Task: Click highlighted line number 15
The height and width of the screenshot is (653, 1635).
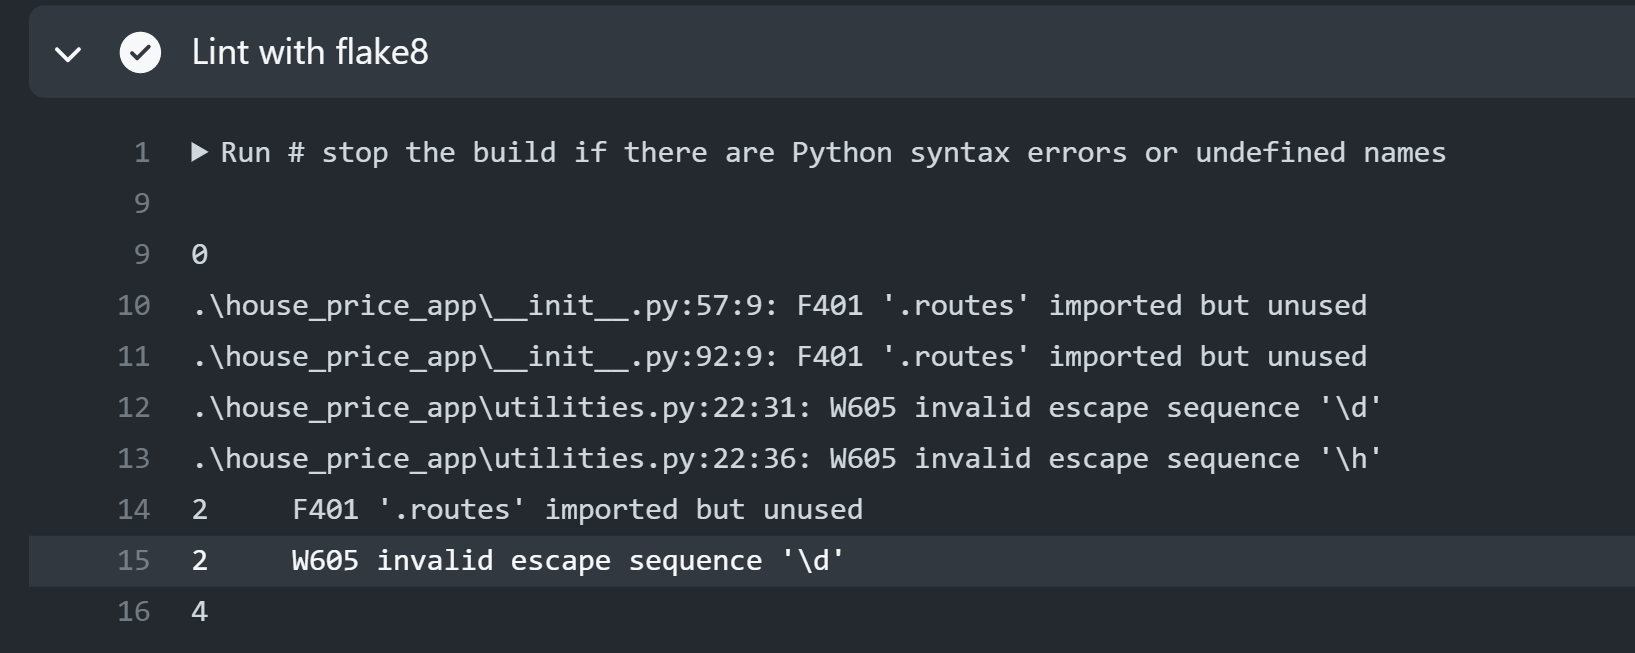Action: 134,561
